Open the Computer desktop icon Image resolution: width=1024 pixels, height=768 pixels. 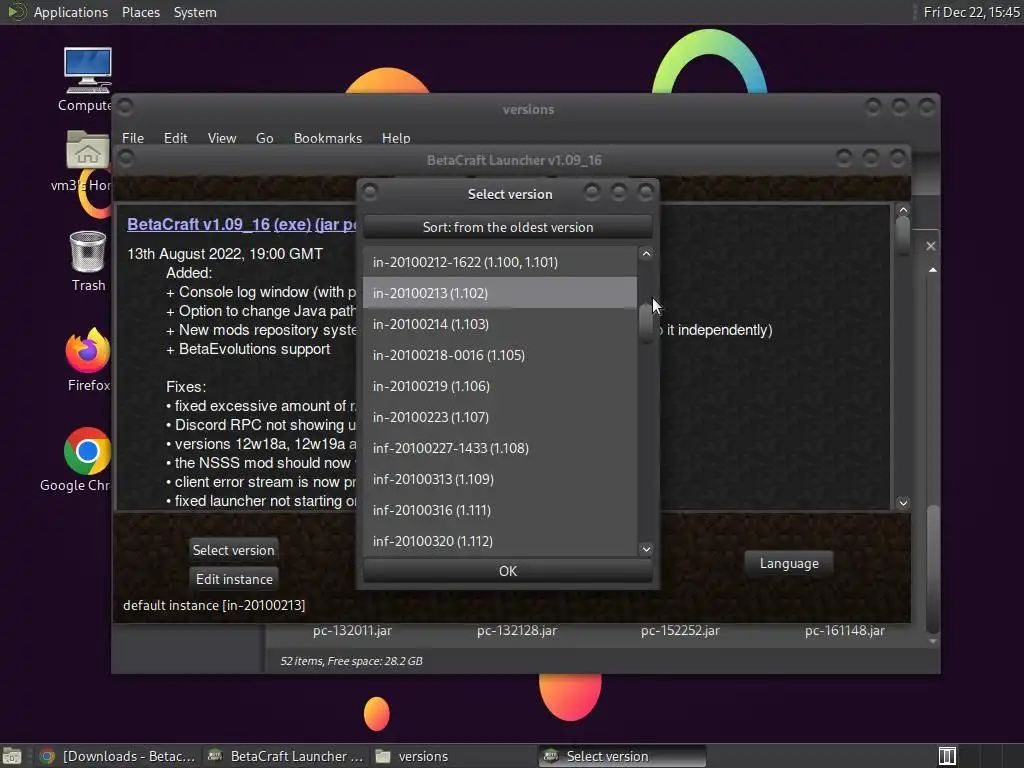pos(88,71)
